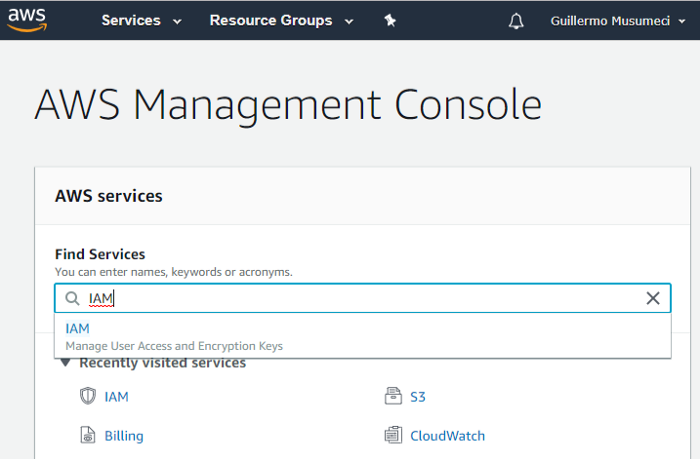Click the 'AWS Management Console' title
The height and width of the screenshot is (459, 700).
(x=288, y=105)
